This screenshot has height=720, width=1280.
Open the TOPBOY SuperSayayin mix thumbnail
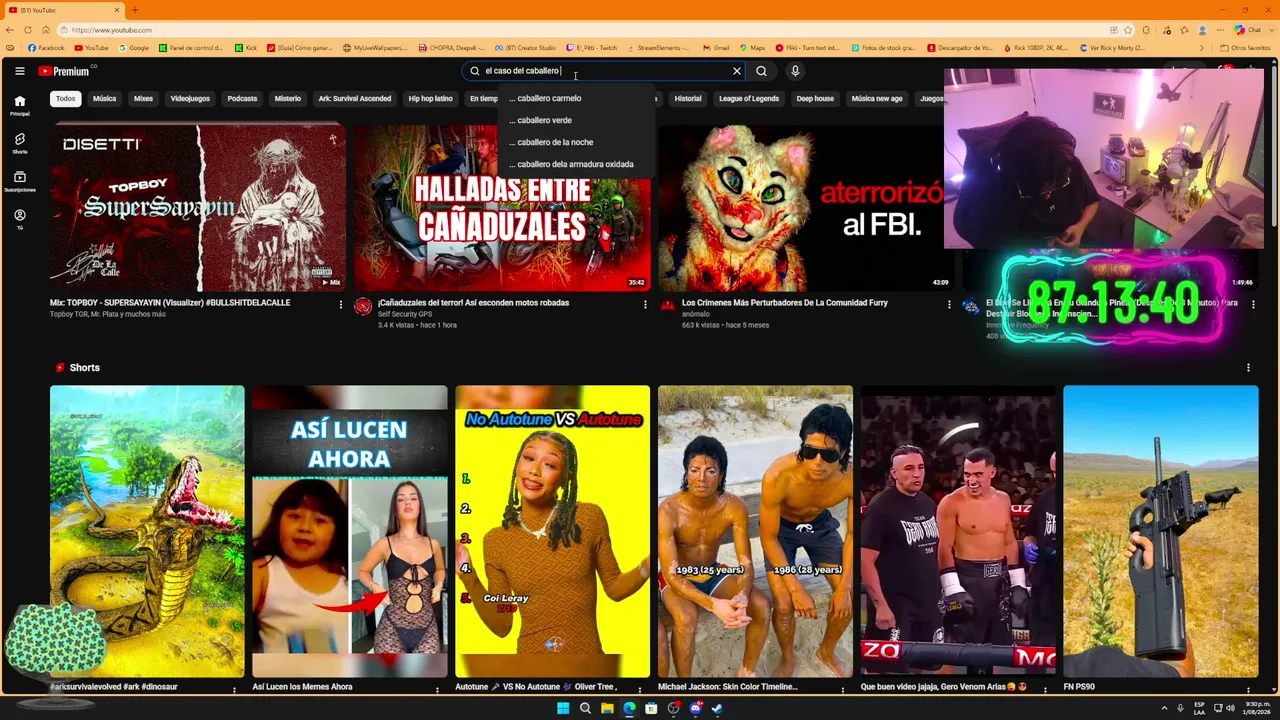(x=198, y=207)
